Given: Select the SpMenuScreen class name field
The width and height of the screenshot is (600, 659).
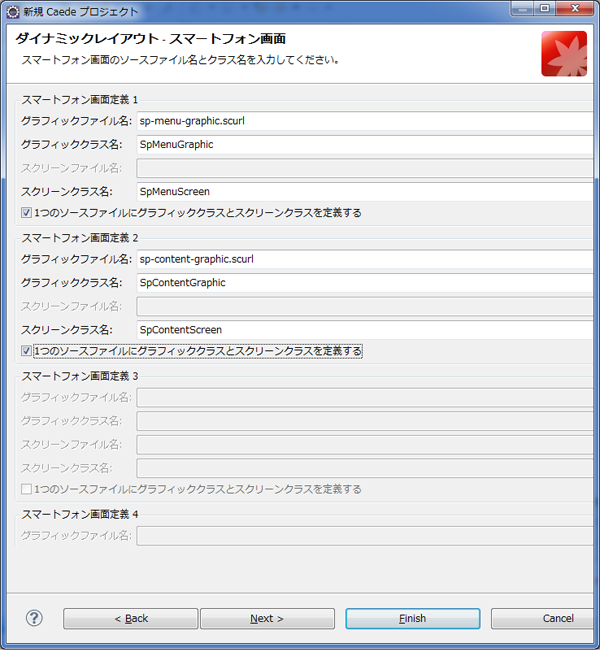Looking at the screenshot, I should tap(366, 191).
